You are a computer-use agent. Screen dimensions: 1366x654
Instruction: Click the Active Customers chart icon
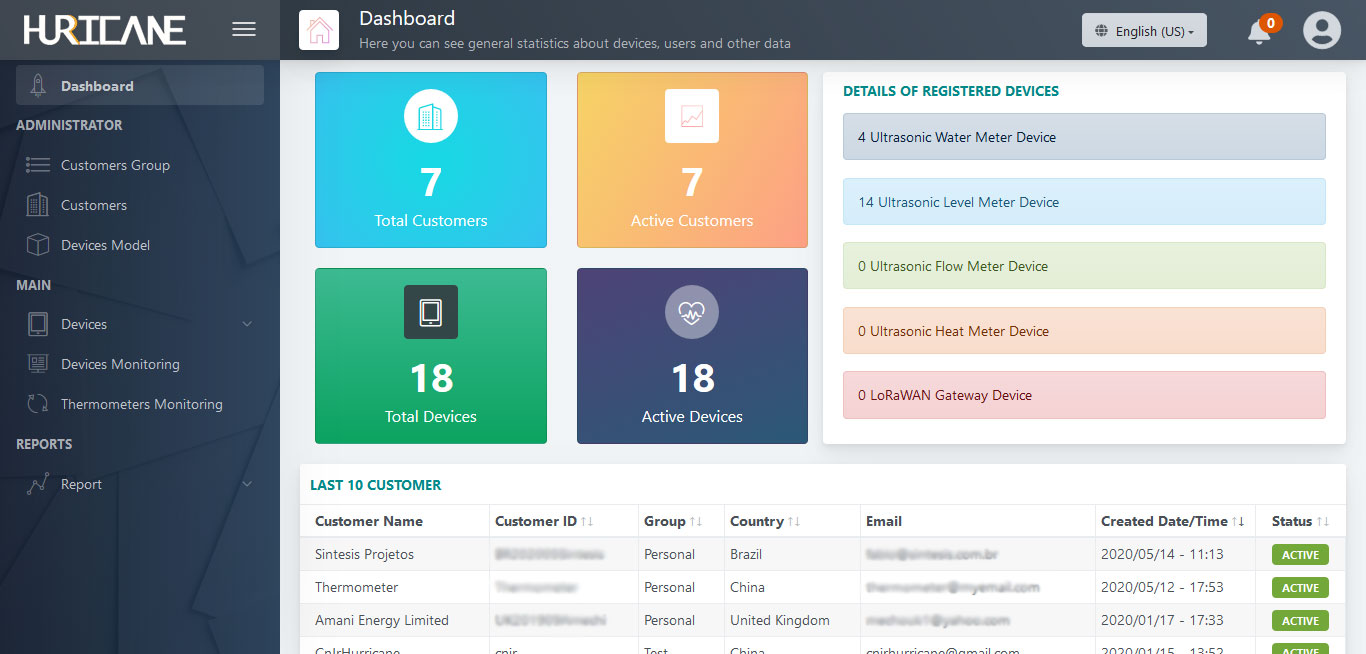point(691,117)
